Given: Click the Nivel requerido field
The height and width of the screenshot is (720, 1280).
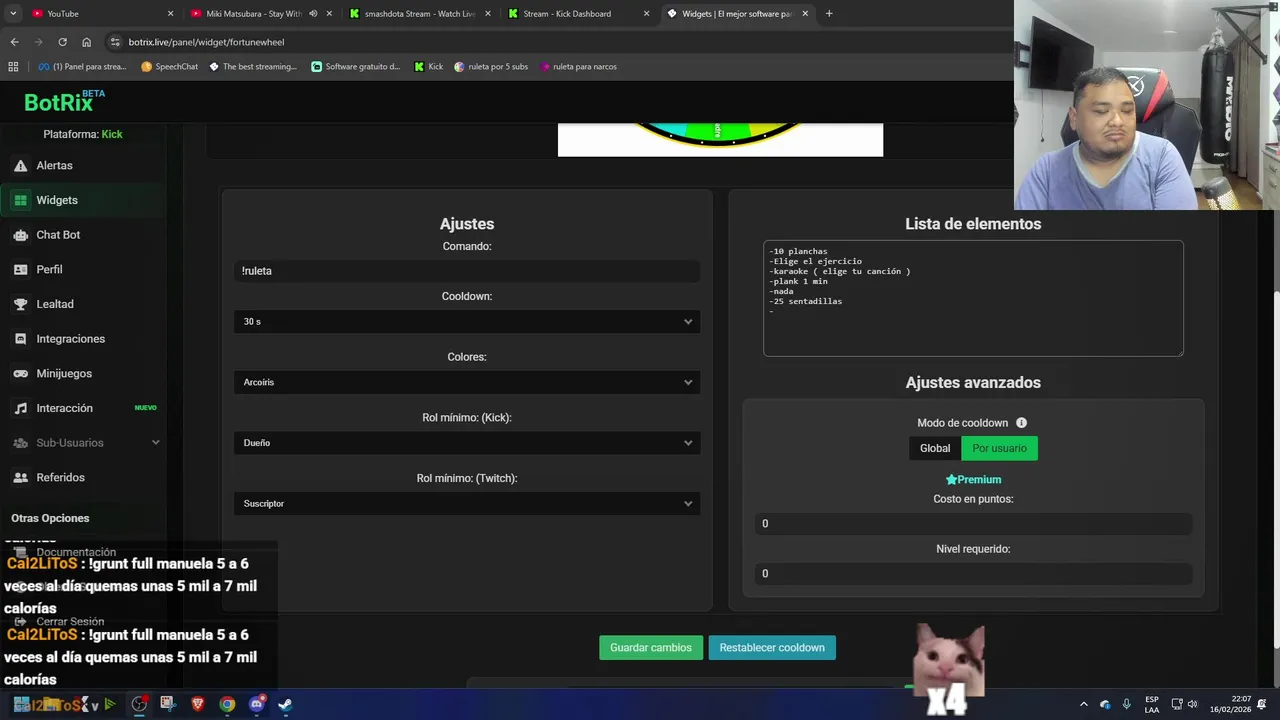Looking at the screenshot, I should pyautogui.click(x=973, y=574).
